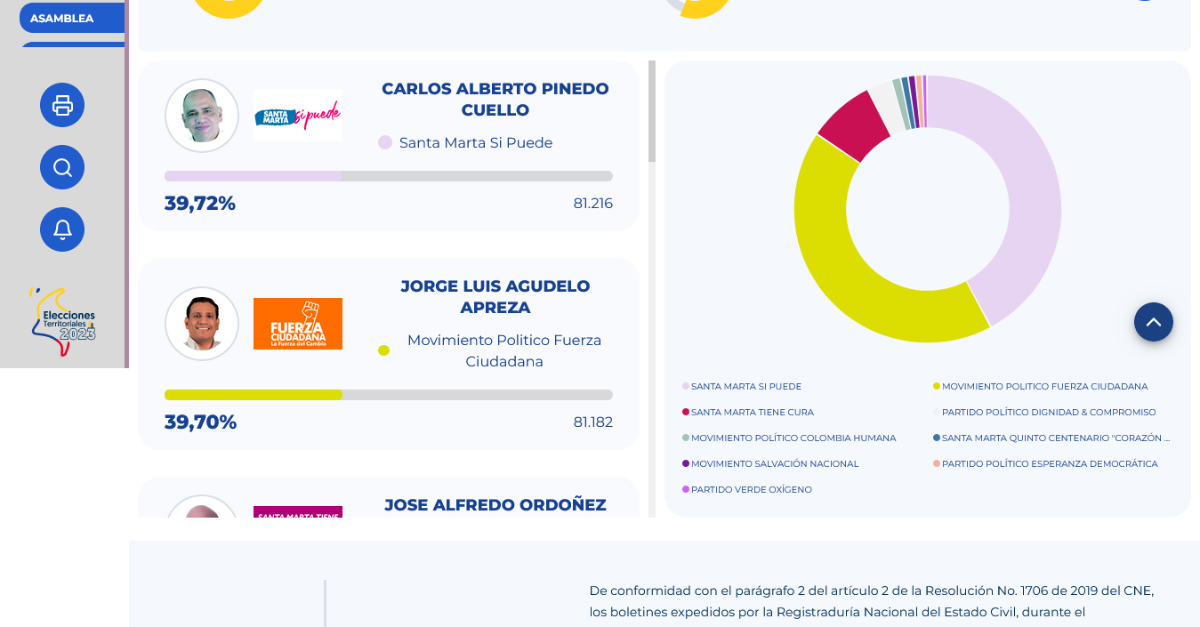Click Carlos Alberto Pinedo Cuello's photo

[x=202, y=116]
